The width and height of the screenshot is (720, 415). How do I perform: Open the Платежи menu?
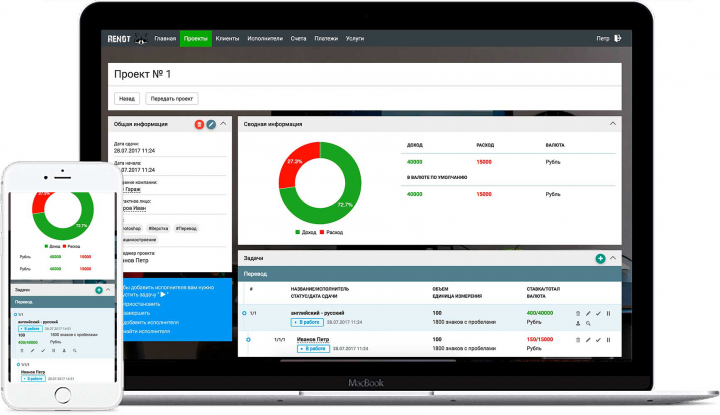(326, 39)
